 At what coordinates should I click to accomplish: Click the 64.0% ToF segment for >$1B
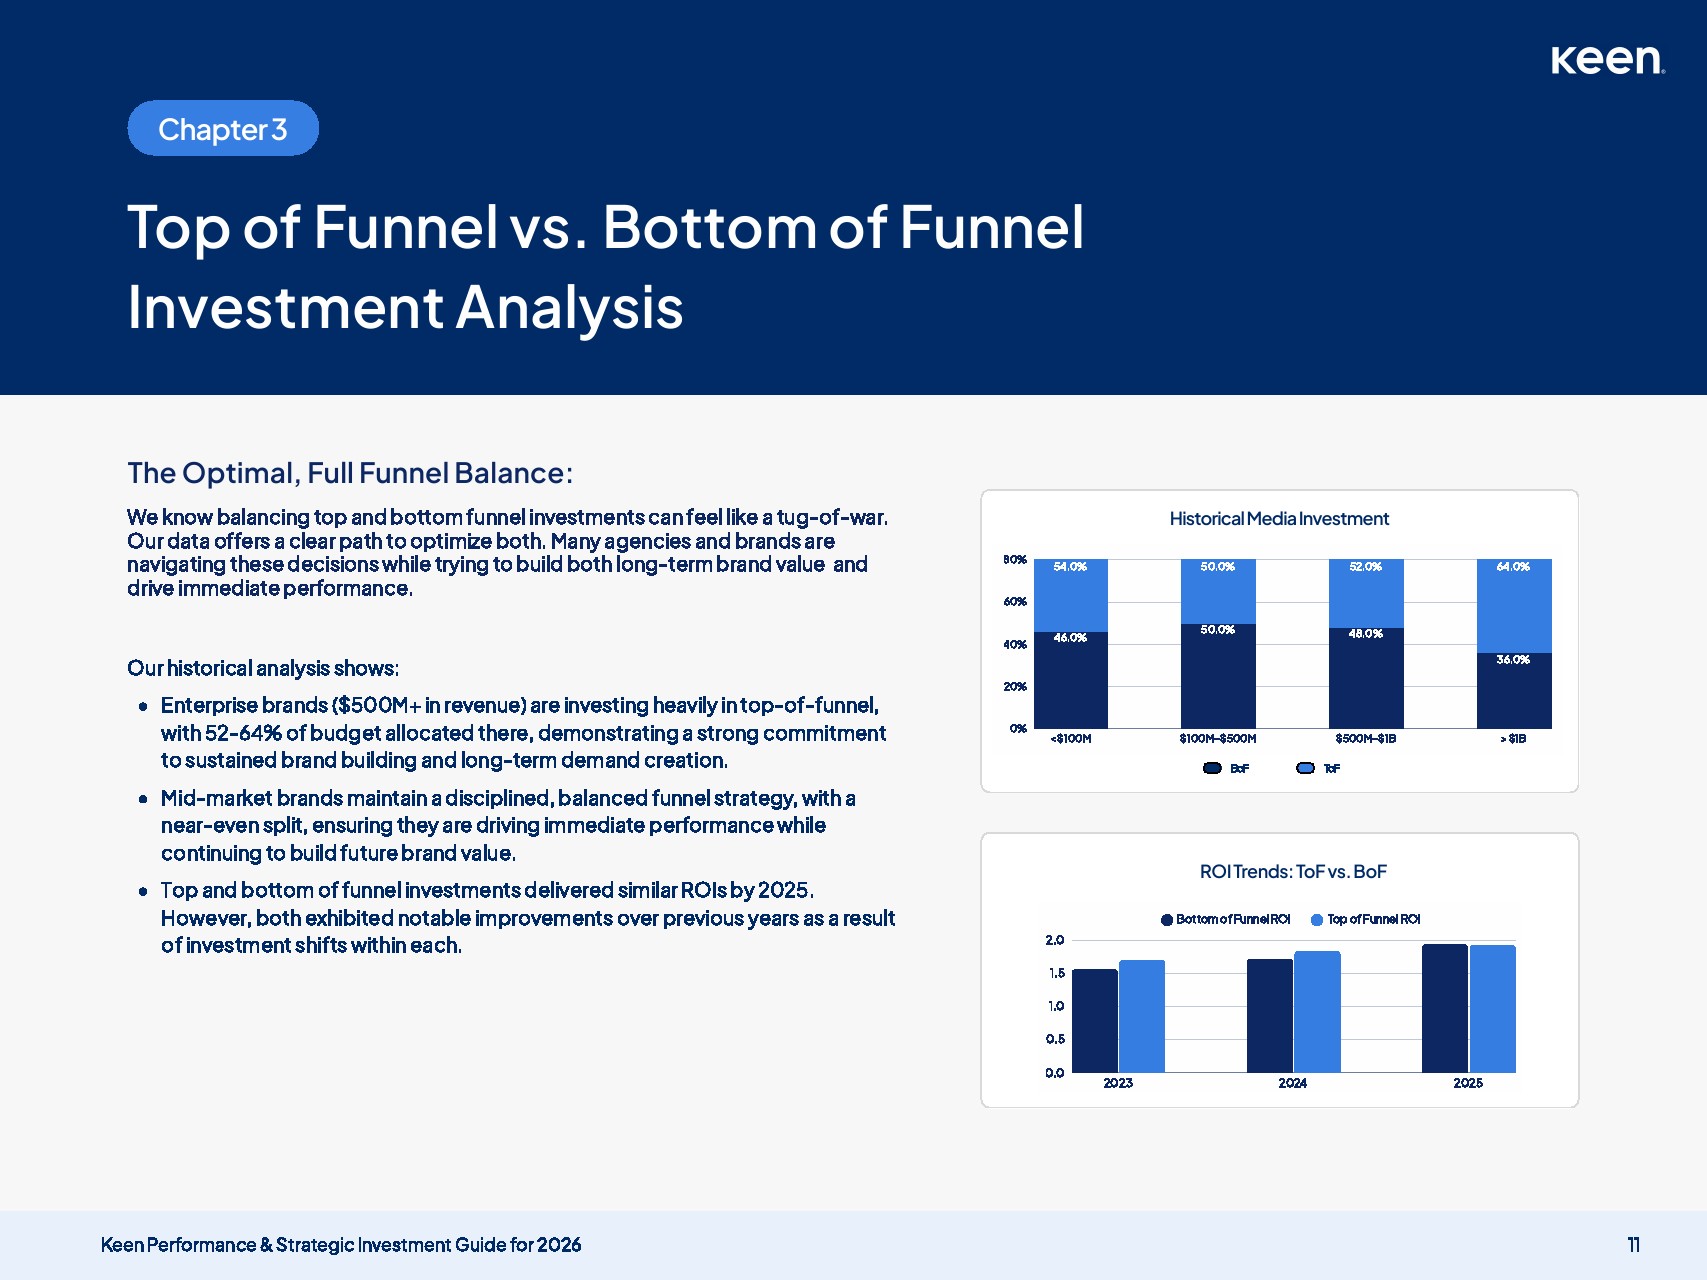click(1513, 605)
